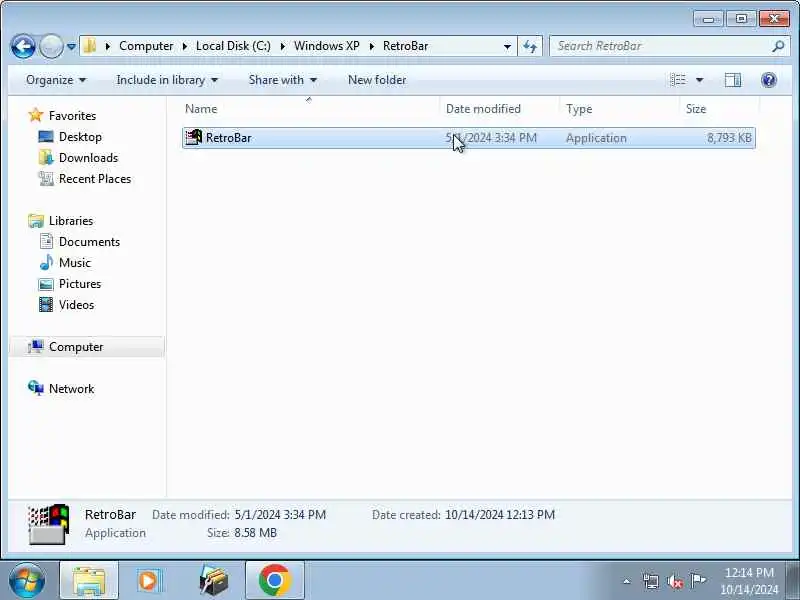Click the 10/14/2024 12:13 PM creation date

point(499,514)
